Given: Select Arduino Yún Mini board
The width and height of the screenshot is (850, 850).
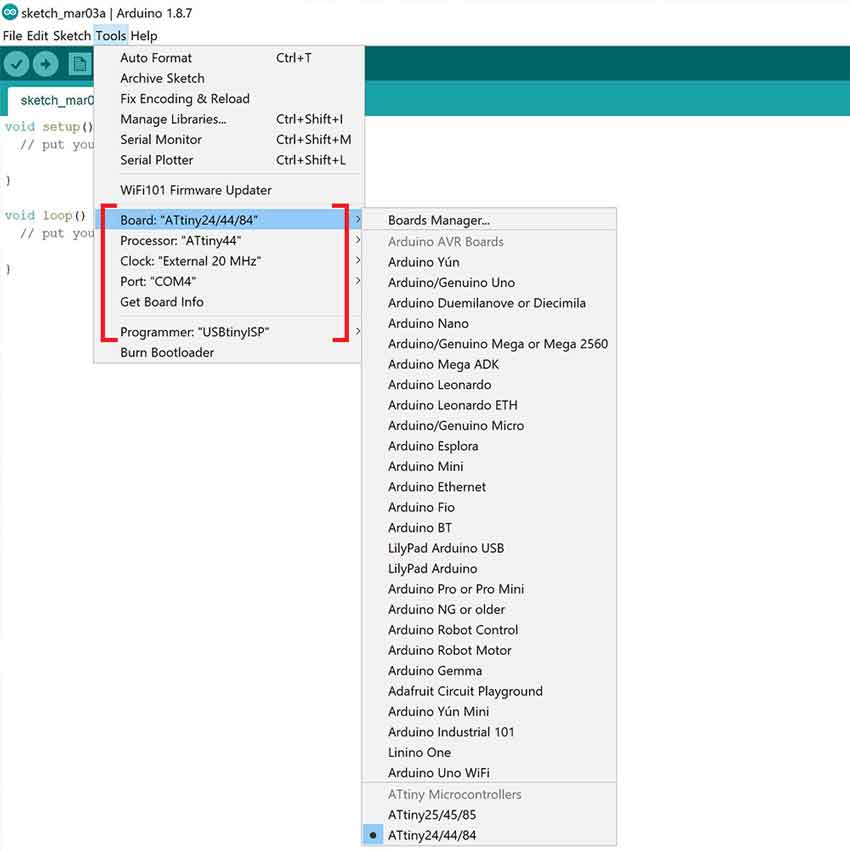Looking at the screenshot, I should pos(489,711).
